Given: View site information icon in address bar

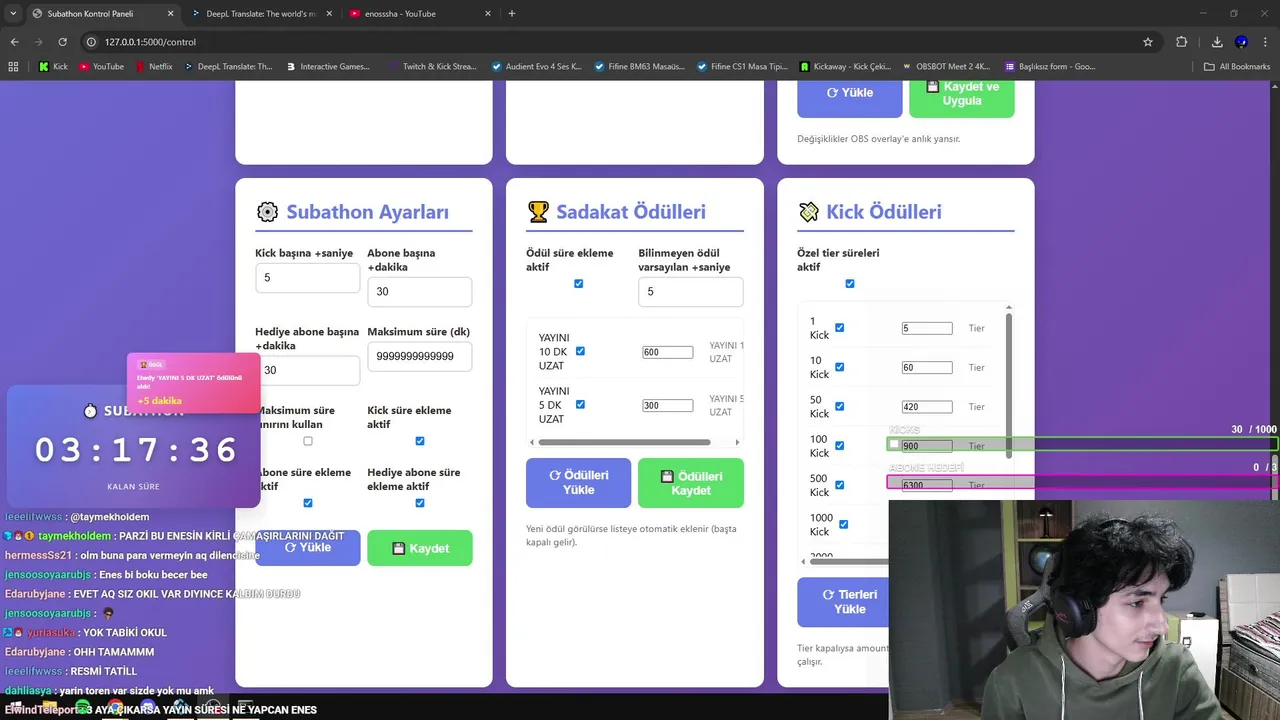Looking at the screenshot, I should (91, 42).
